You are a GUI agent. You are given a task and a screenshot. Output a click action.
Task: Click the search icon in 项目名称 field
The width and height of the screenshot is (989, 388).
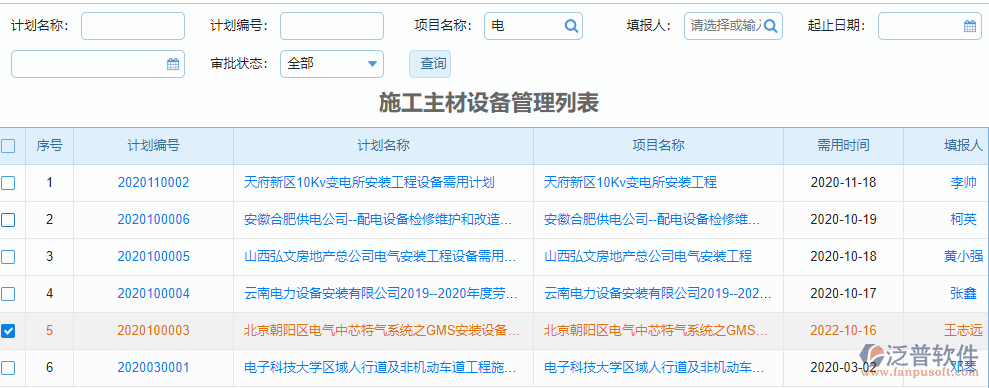click(x=571, y=26)
